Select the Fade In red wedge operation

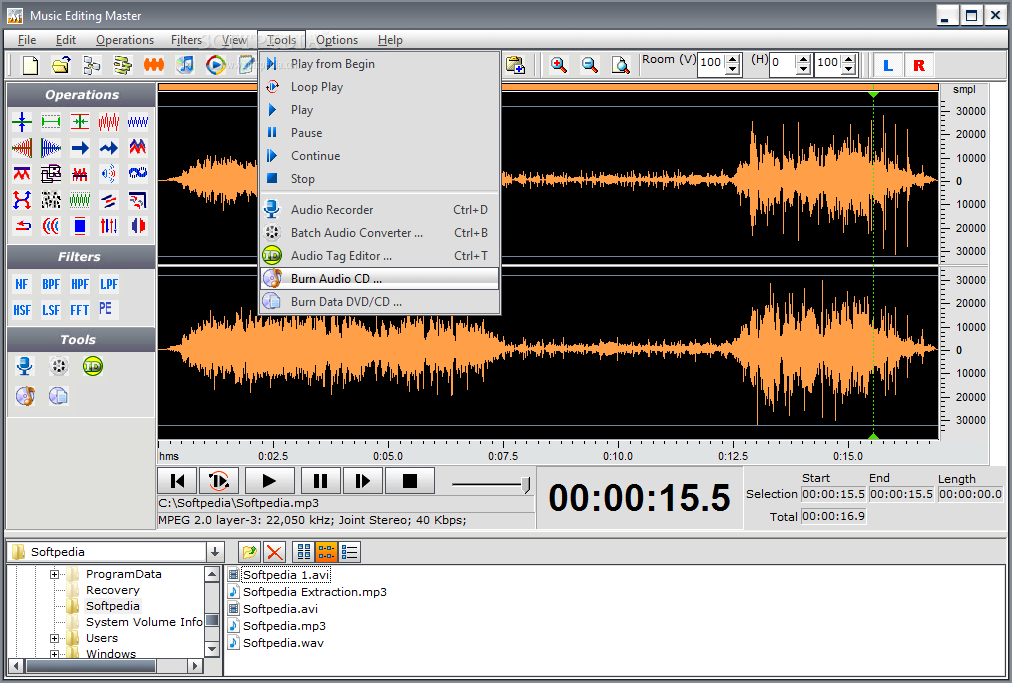(22, 148)
